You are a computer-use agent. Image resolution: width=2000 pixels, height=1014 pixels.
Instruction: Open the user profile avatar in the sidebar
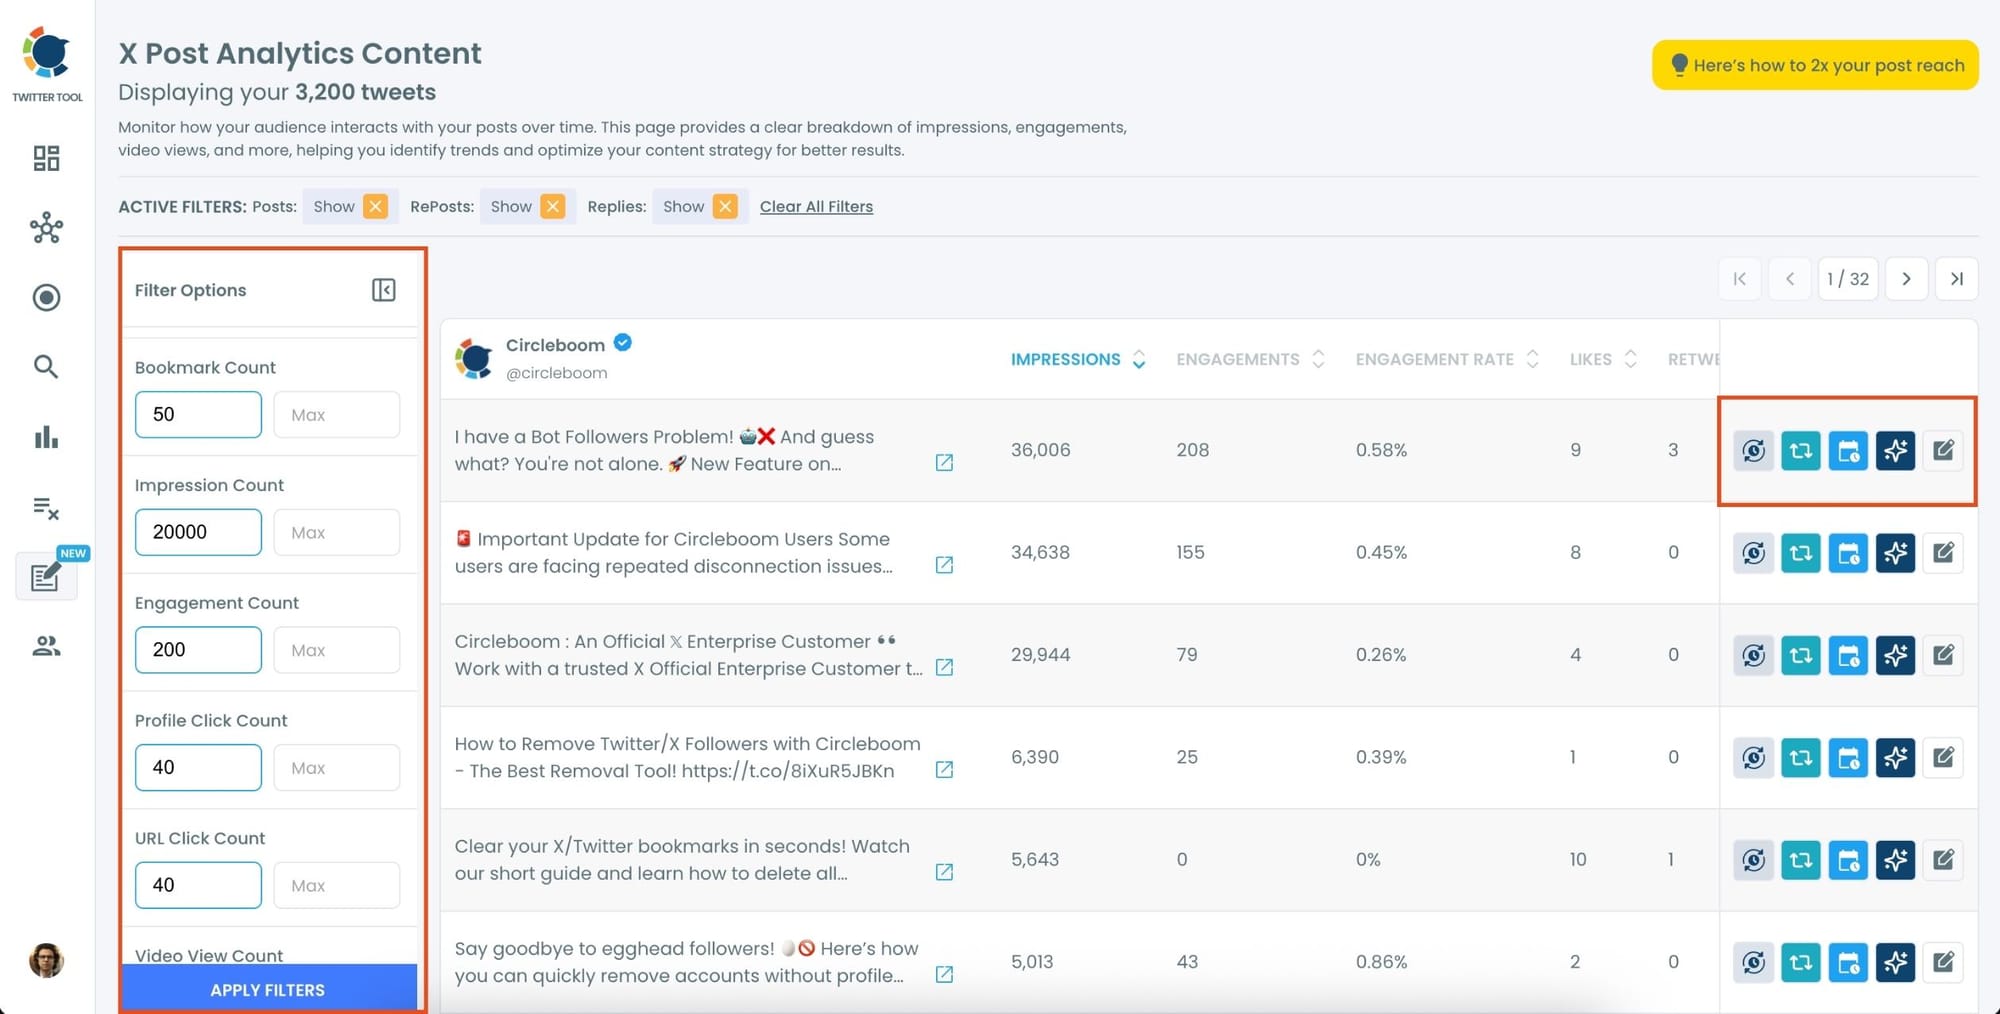[x=46, y=960]
